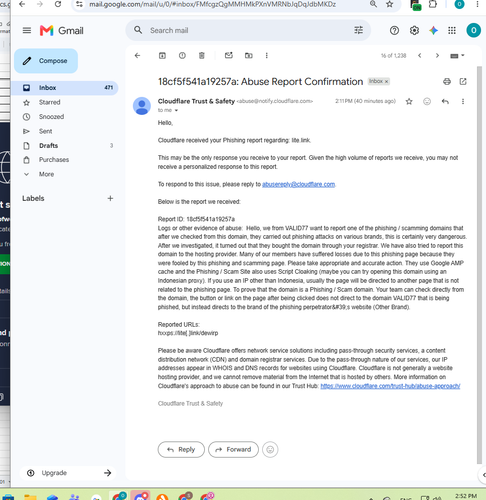The width and height of the screenshot is (486, 500).
Task: Open Cloudflare trust-hub abuse-approach link
Action: [390, 386]
